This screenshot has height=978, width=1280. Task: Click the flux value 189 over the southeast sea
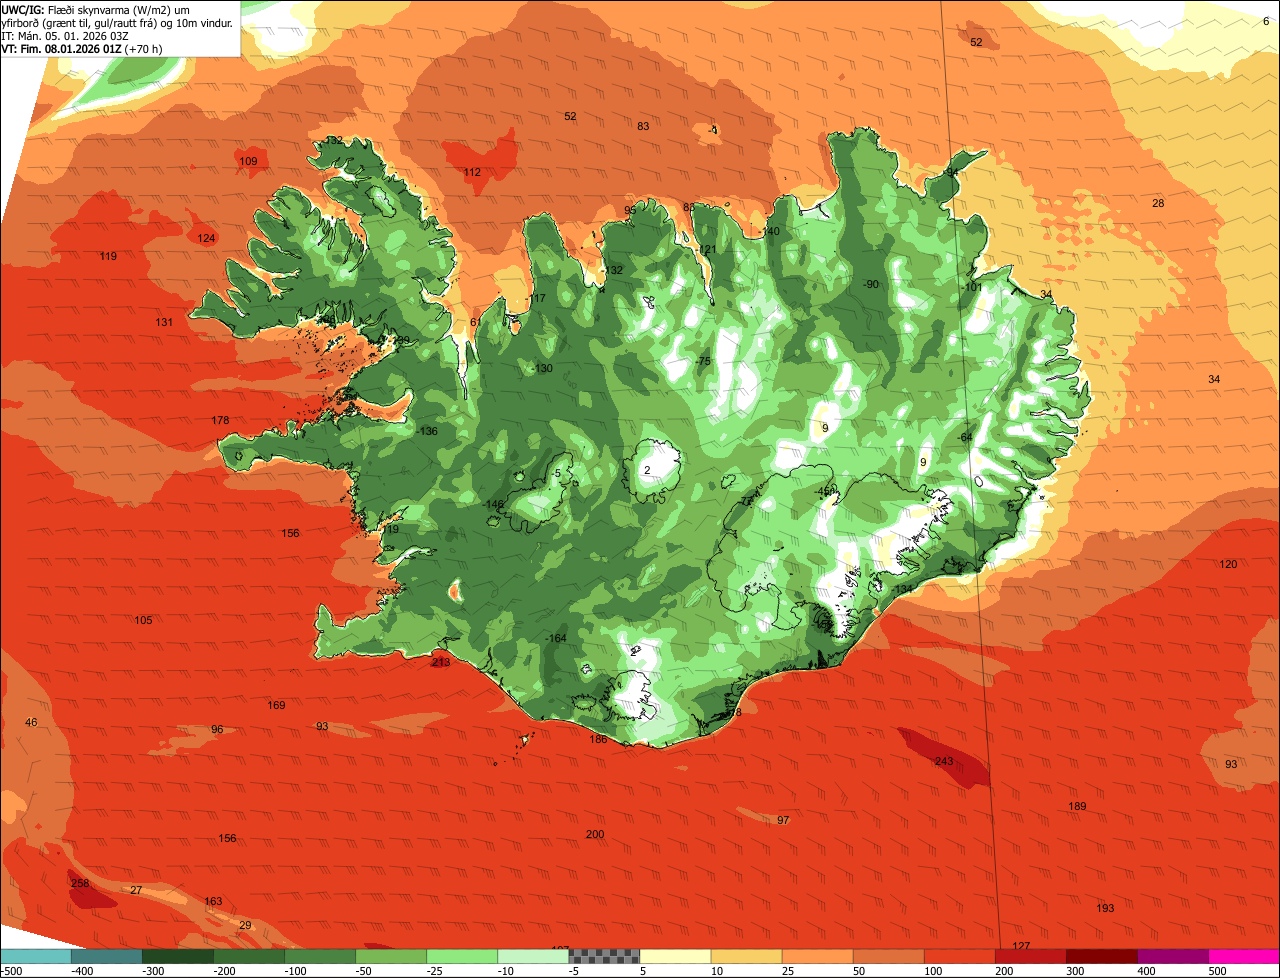(1077, 806)
